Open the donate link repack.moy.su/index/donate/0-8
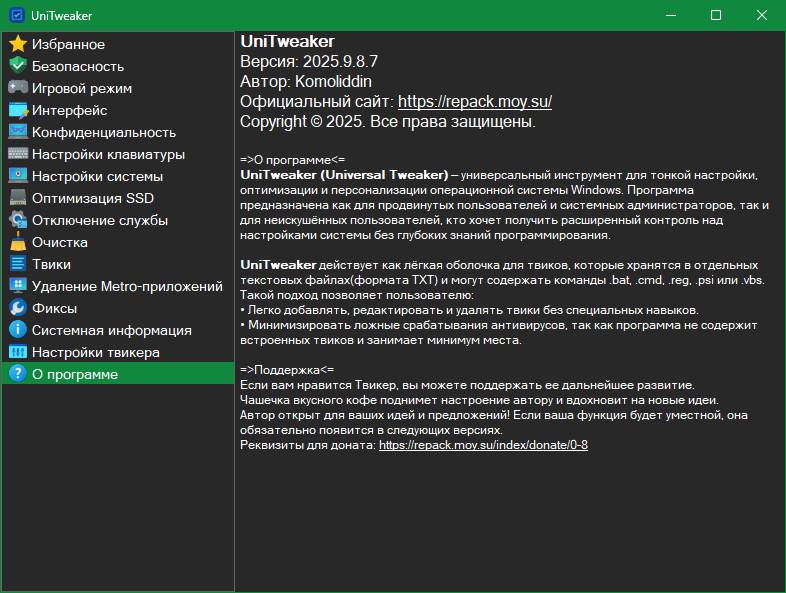 (483, 445)
